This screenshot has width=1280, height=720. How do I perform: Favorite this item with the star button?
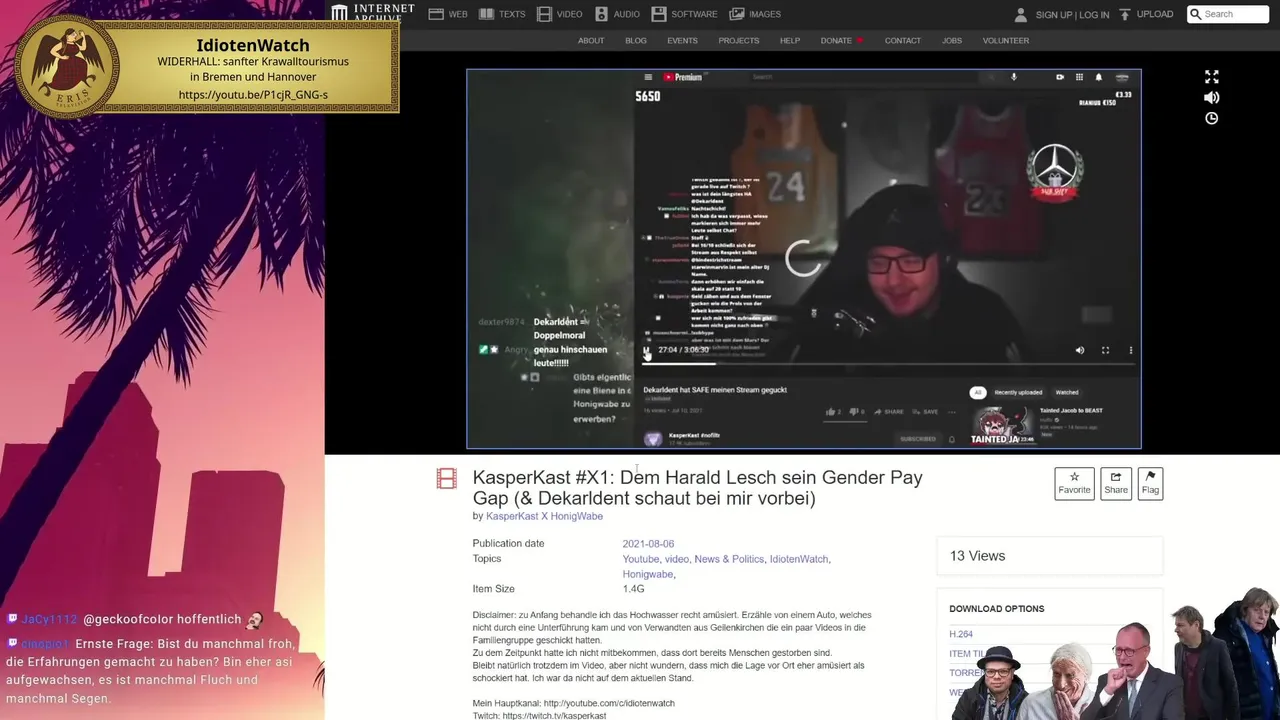click(1075, 483)
